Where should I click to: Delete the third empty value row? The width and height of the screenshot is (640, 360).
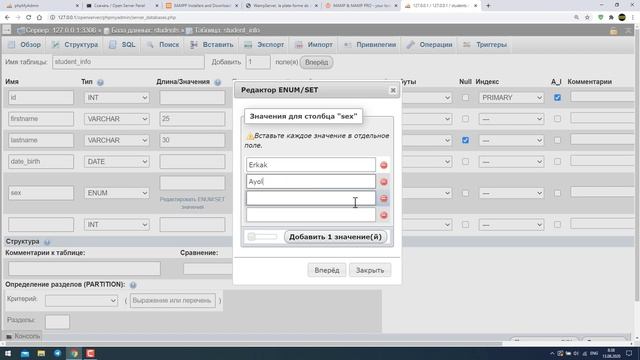click(x=384, y=198)
